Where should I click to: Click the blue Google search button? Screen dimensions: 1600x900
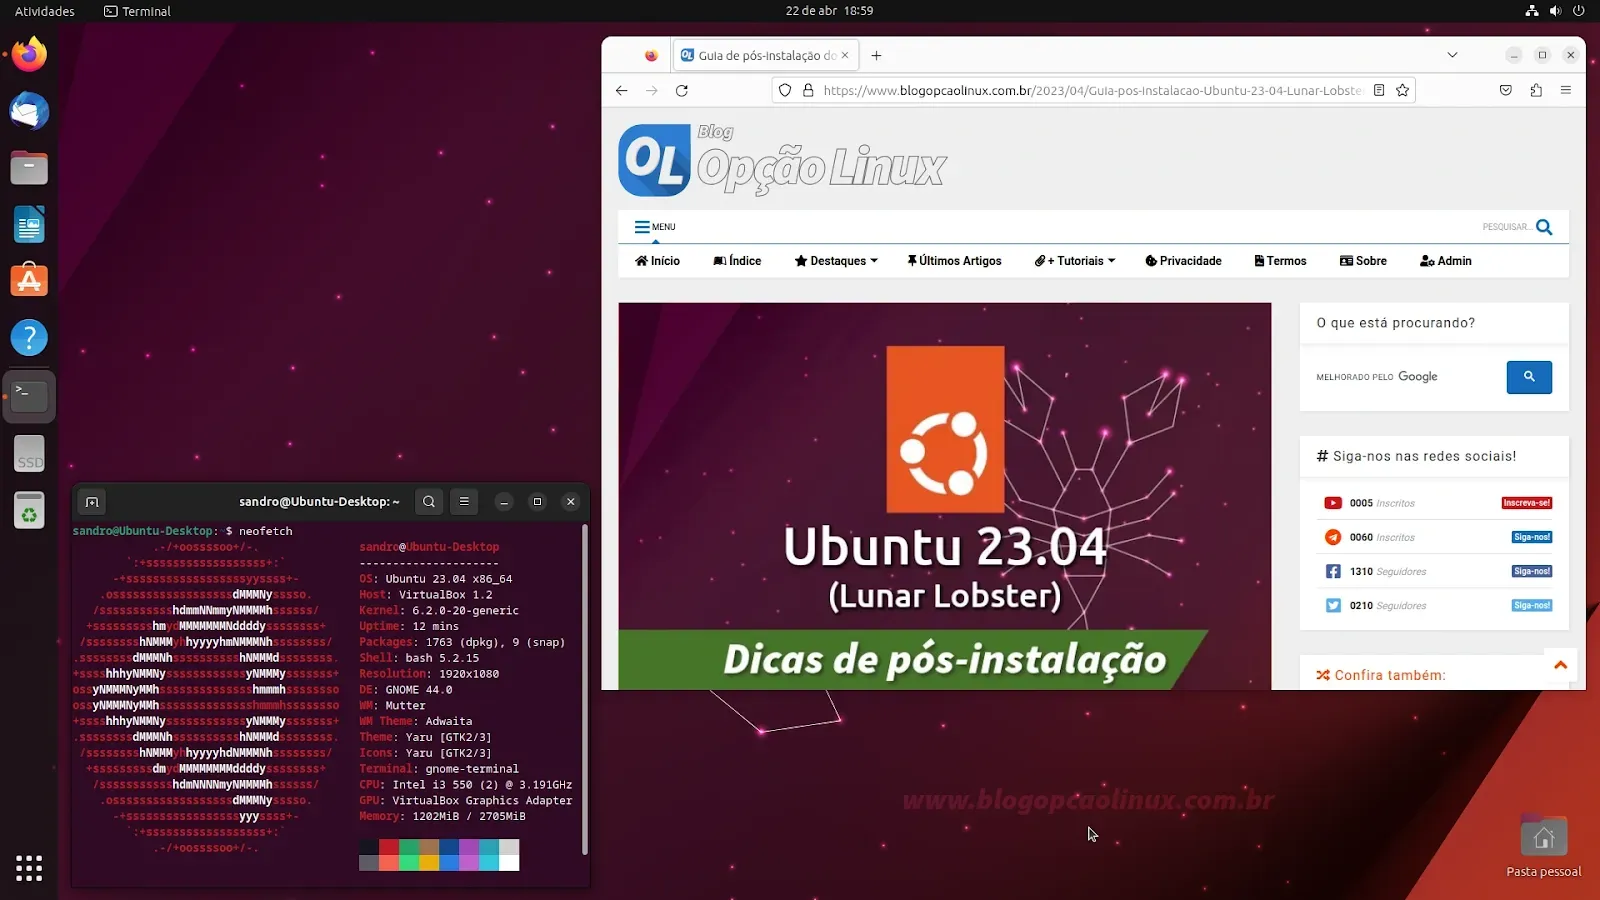pyautogui.click(x=1529, y=377)
